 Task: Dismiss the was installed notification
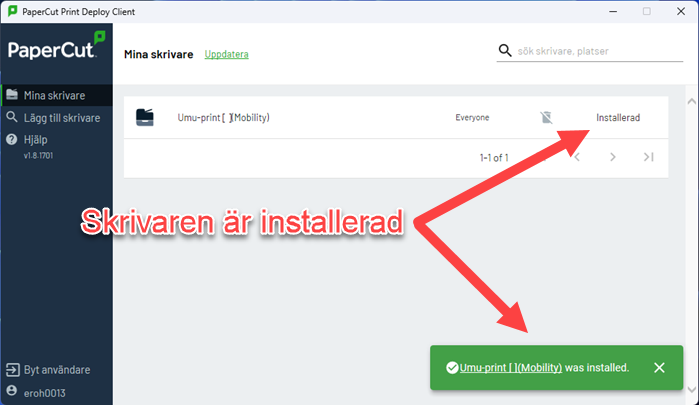[659, 368]
